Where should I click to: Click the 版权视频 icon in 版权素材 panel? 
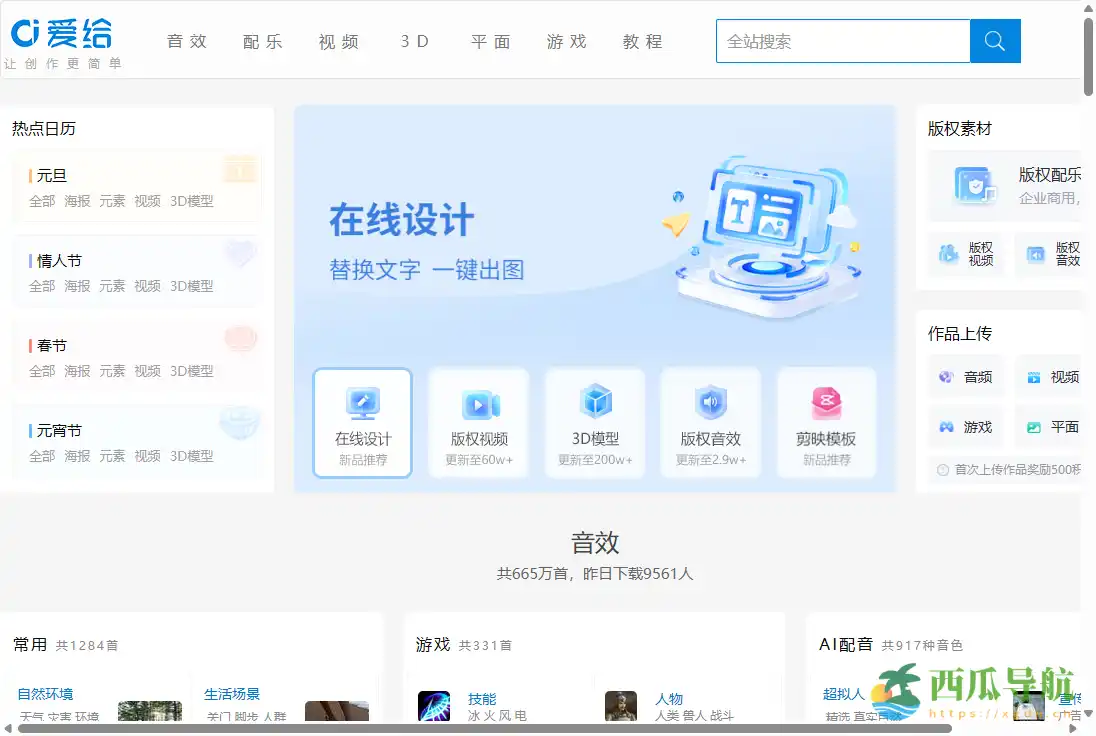click(949, 254)
